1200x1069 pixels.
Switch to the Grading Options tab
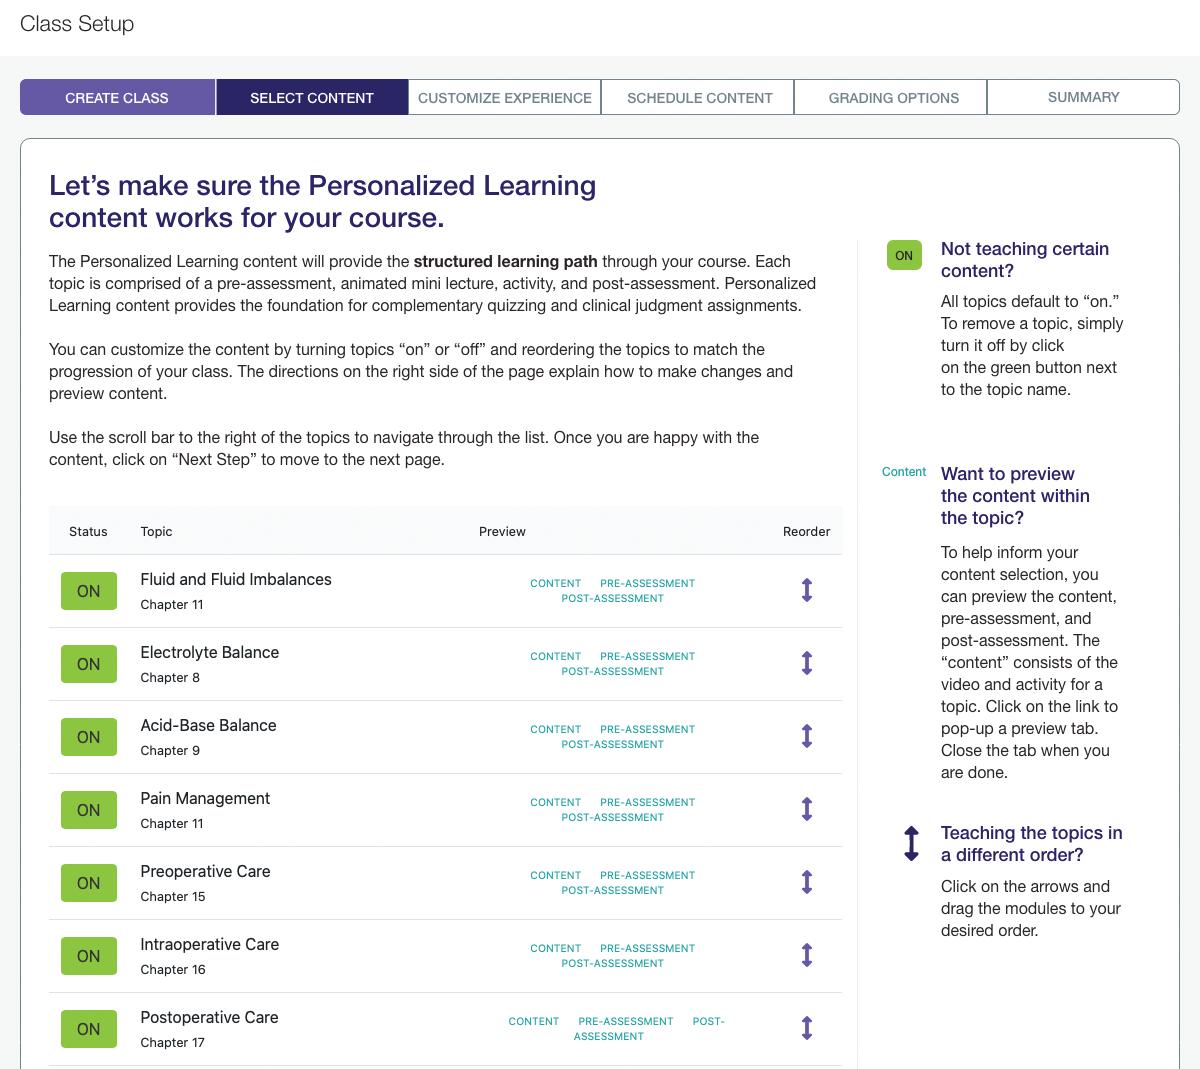pyautogui.click(x=893, y=98)
